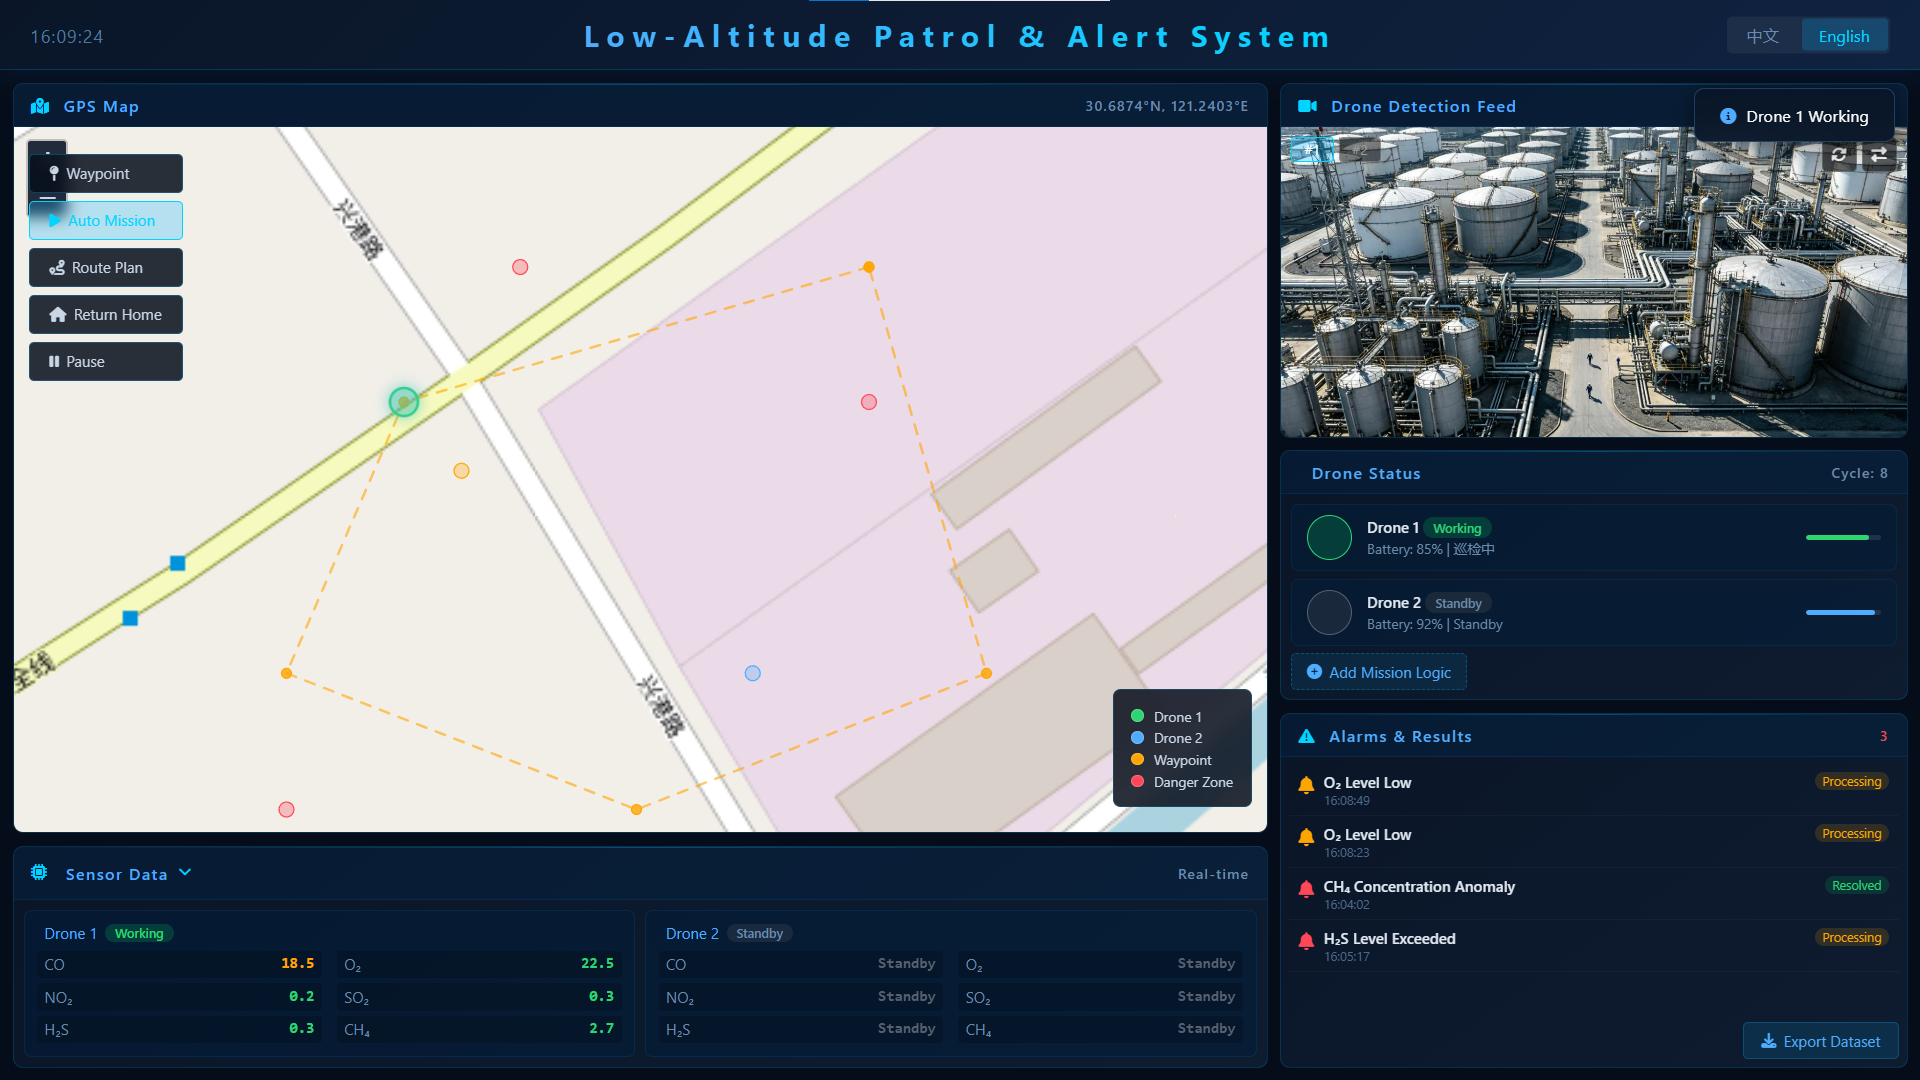Screen dimensions: 1920x1080
Task: Click the Cycle: 8 label
Action: coord(1859,473)
